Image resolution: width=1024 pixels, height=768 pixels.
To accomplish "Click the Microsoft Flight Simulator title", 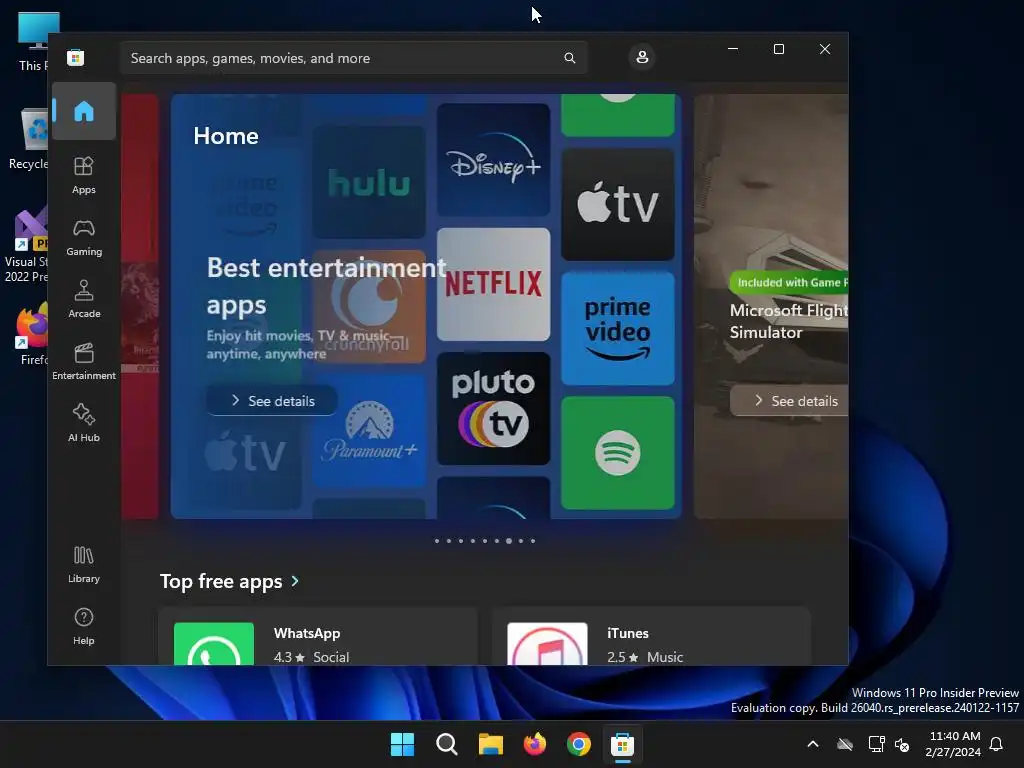I will coord(789,321).
